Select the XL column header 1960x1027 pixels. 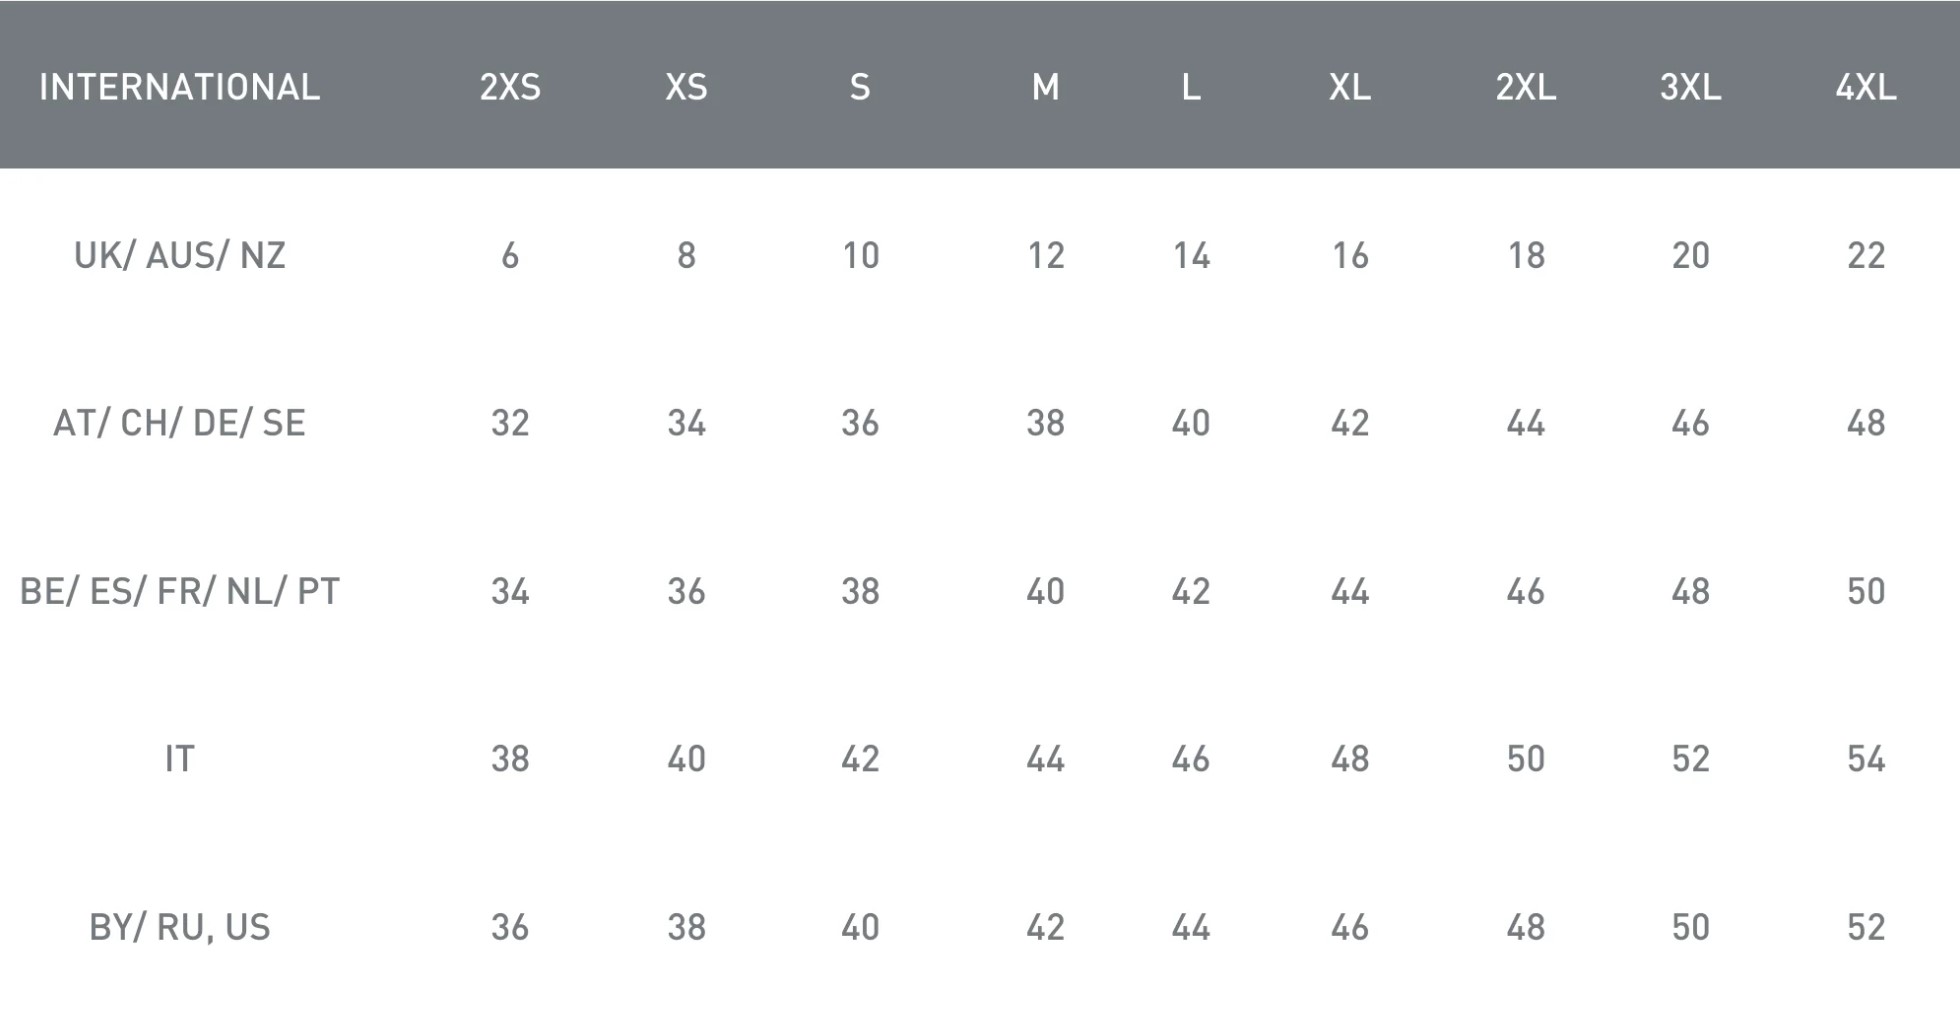[1349, 87]
